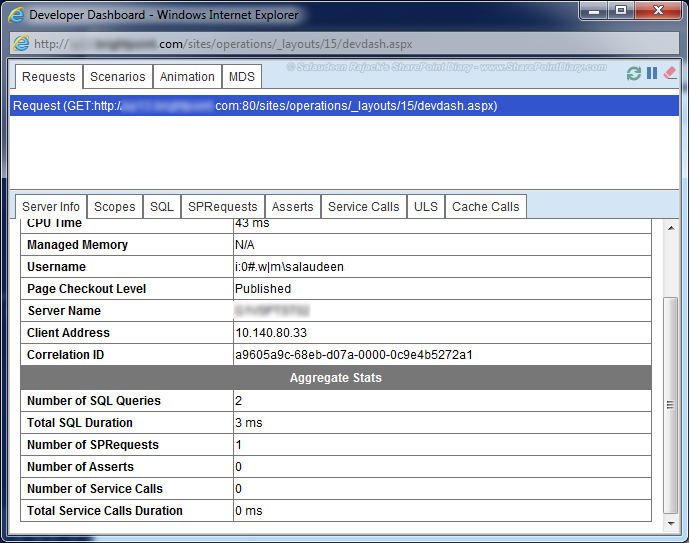Select the GET devdash.aspx request row
Image resolution: width=690 pixels, height=543 pixels.
344,106
